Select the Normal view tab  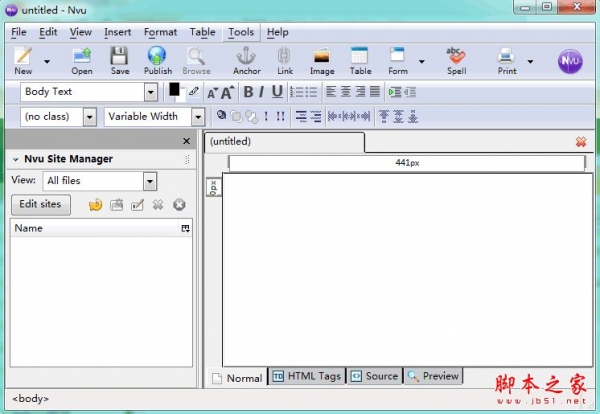point(237,378)
